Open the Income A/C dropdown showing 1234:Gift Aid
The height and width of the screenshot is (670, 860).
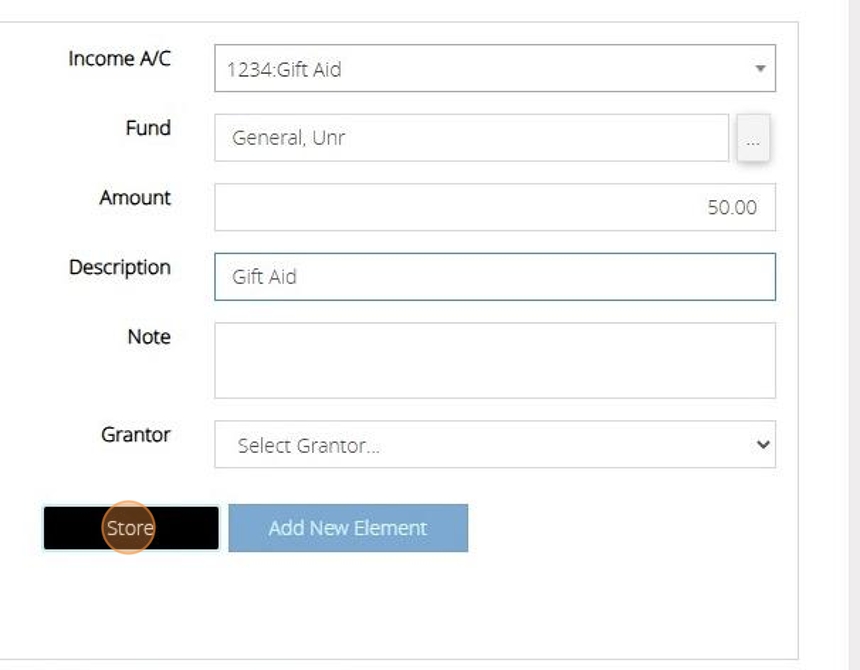point(480,69)
